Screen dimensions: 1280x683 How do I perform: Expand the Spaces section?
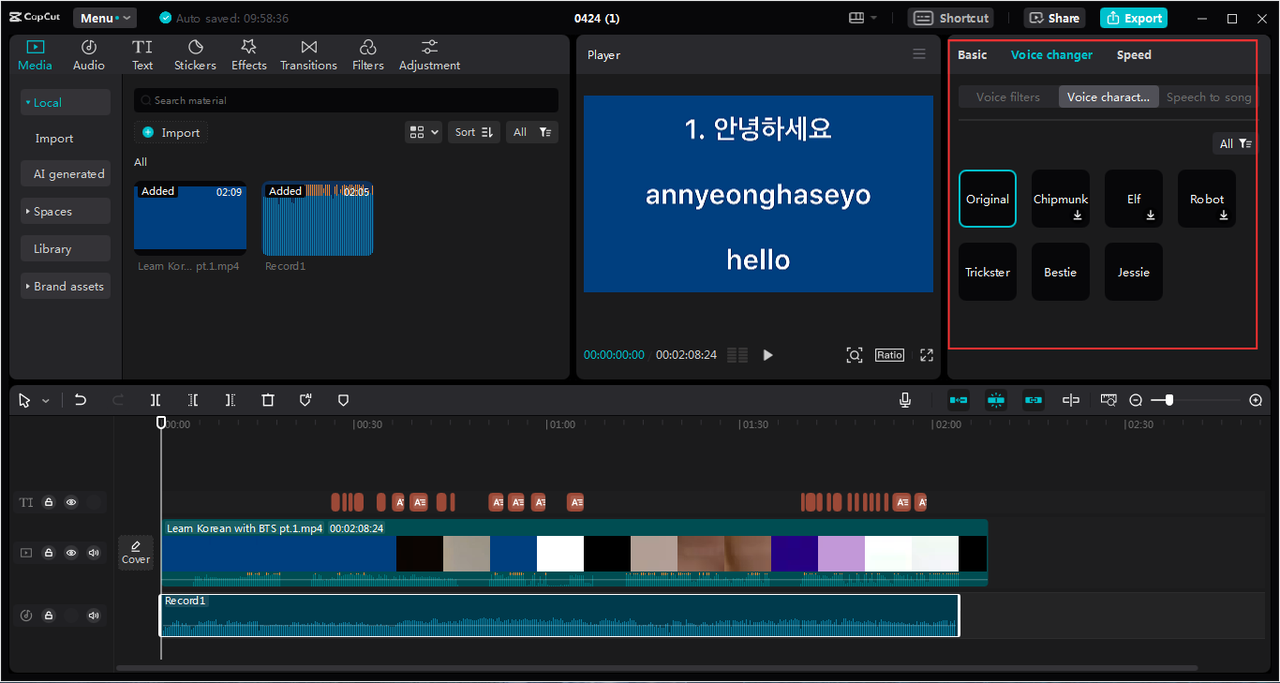point(65,211)
